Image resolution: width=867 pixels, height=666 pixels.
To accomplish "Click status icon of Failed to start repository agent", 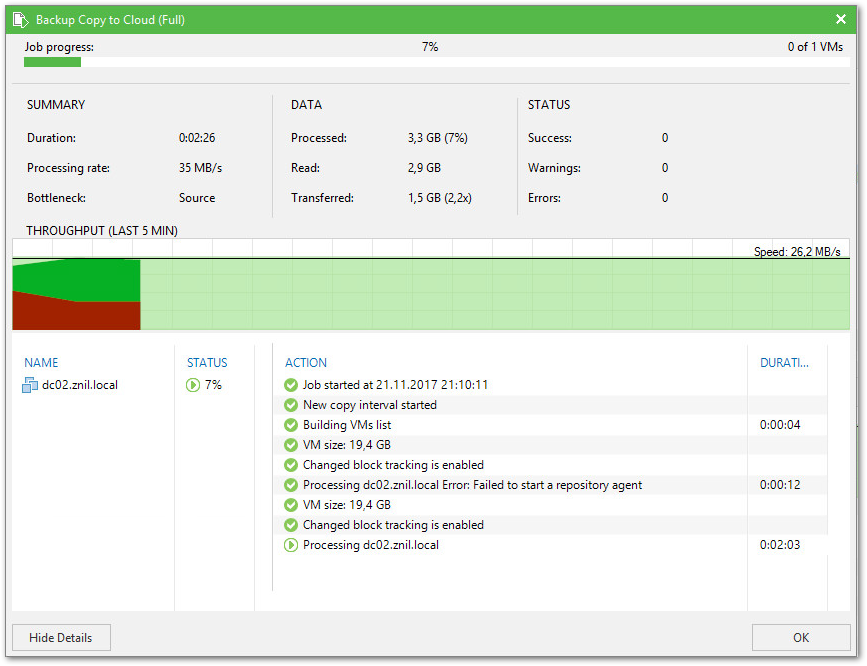I will pos(291,485).
